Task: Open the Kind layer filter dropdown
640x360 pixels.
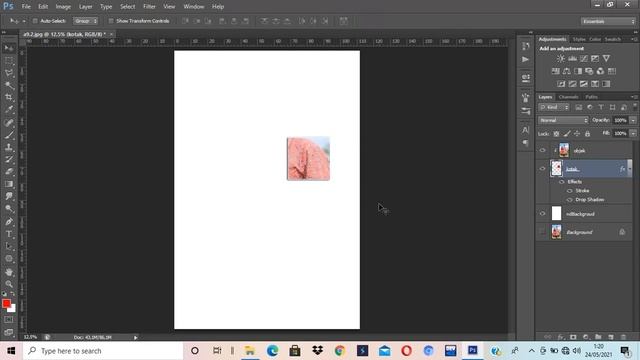Action: click(x=554, y=107)
